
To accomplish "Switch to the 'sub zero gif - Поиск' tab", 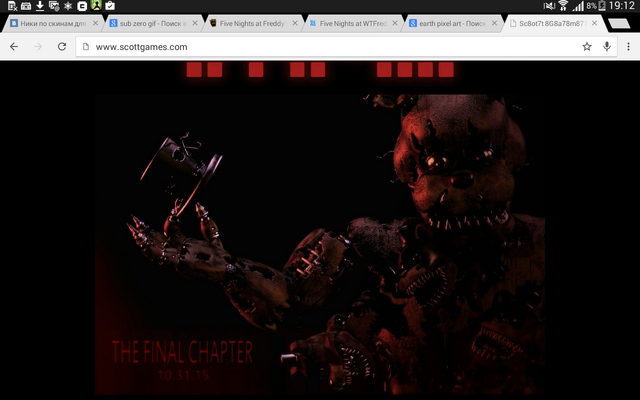I will point(152,24).
